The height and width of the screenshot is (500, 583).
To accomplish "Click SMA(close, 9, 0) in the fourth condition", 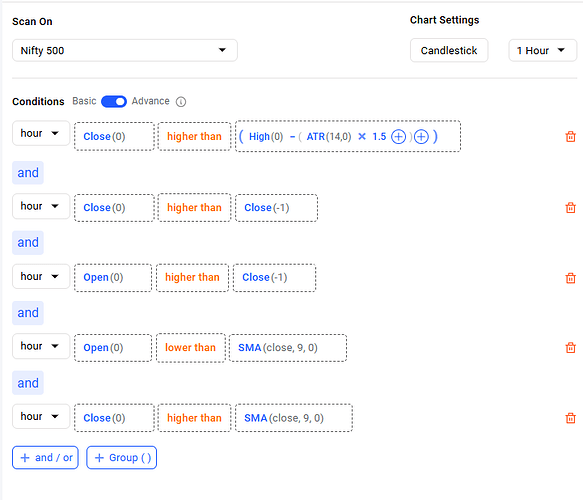I will point(288,348).
